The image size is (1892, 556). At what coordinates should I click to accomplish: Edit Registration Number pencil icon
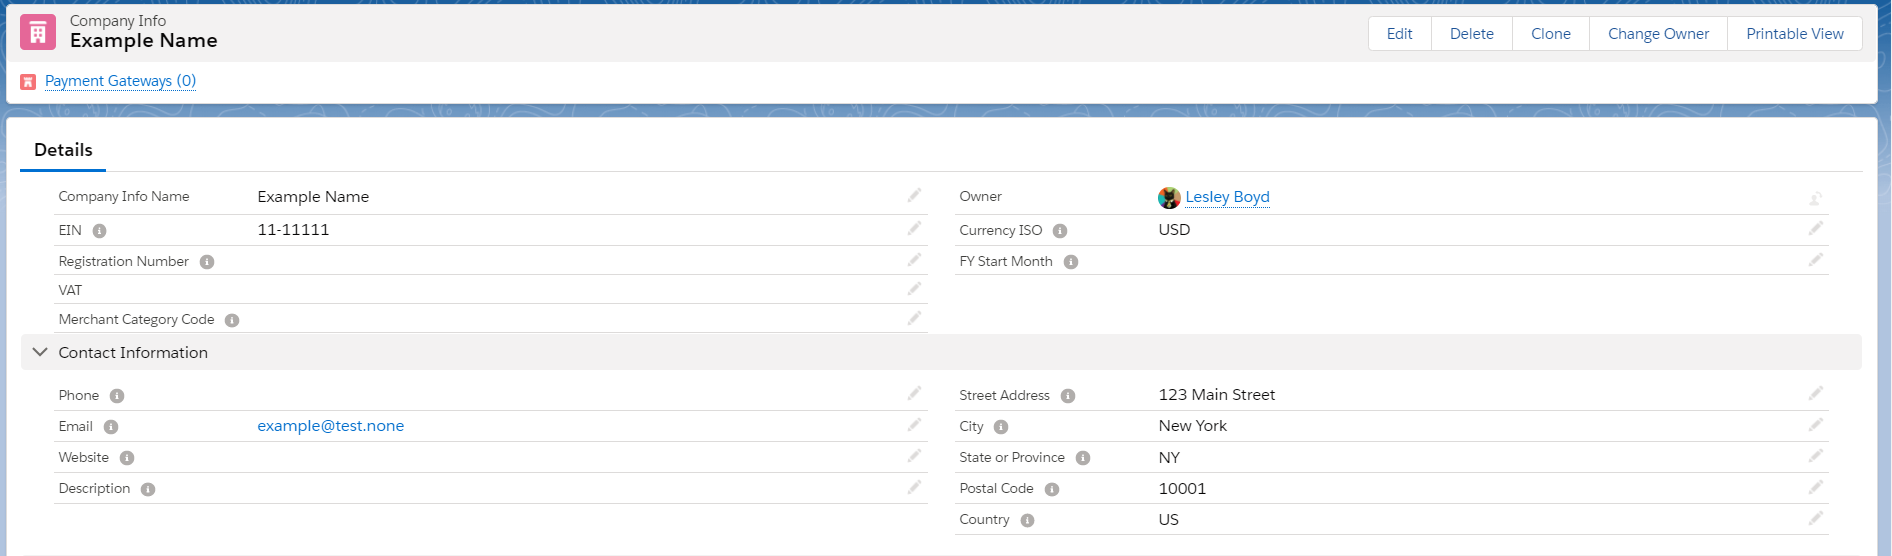coord(914,259)
